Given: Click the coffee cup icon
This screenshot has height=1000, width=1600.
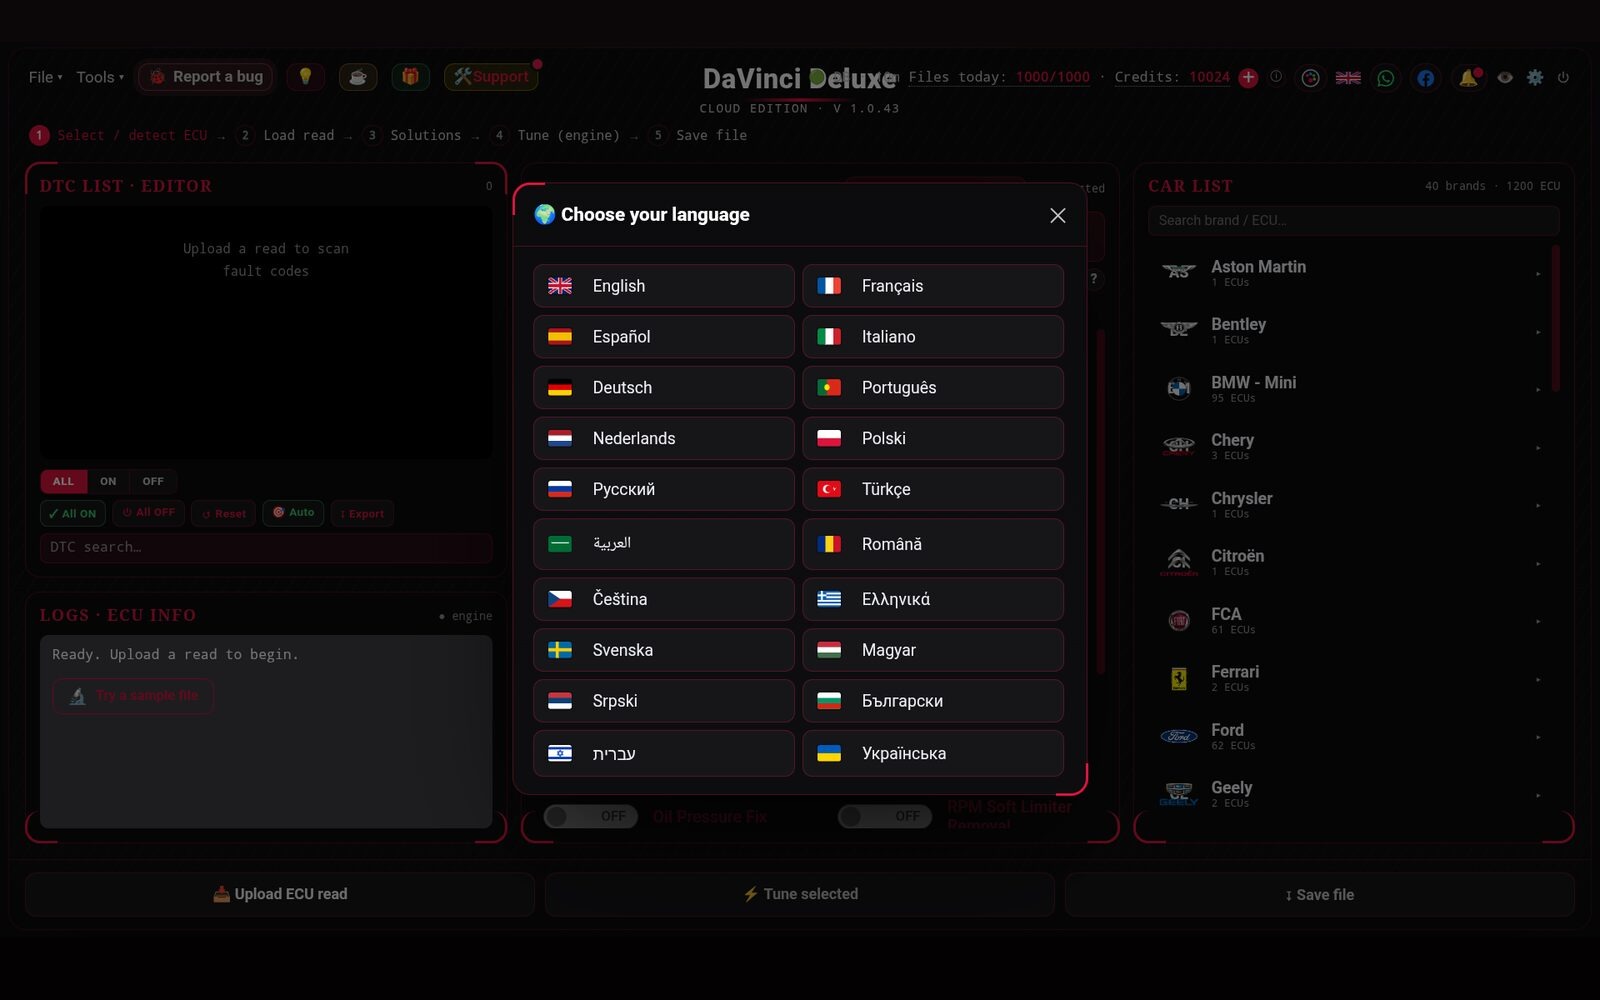Looking at the screenshot, I should (x=358, y=77).
